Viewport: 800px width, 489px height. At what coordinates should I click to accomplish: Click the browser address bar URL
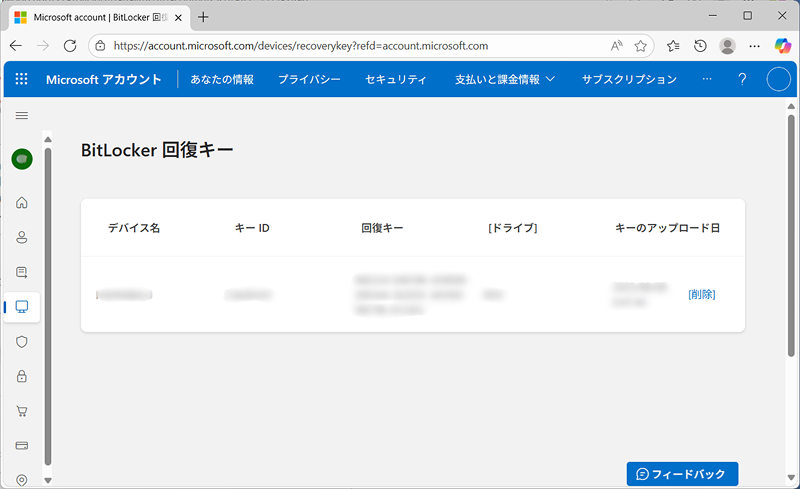pos(300,46)
